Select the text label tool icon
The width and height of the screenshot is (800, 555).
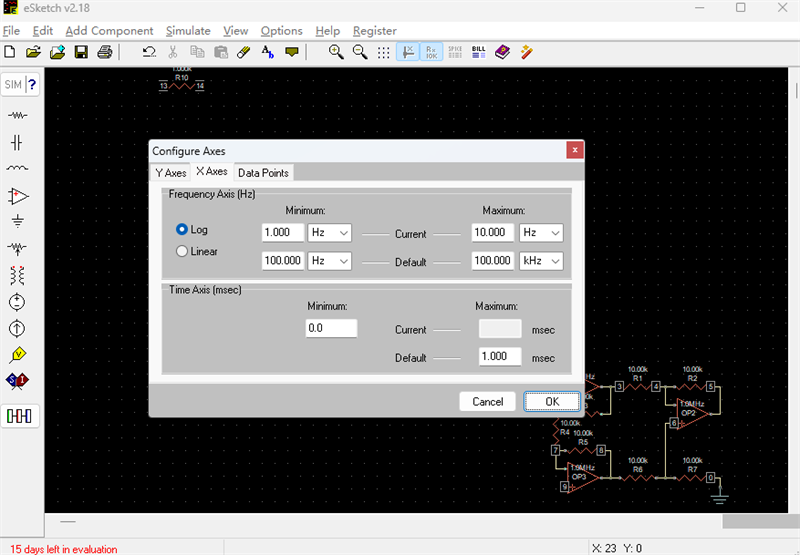267,52
